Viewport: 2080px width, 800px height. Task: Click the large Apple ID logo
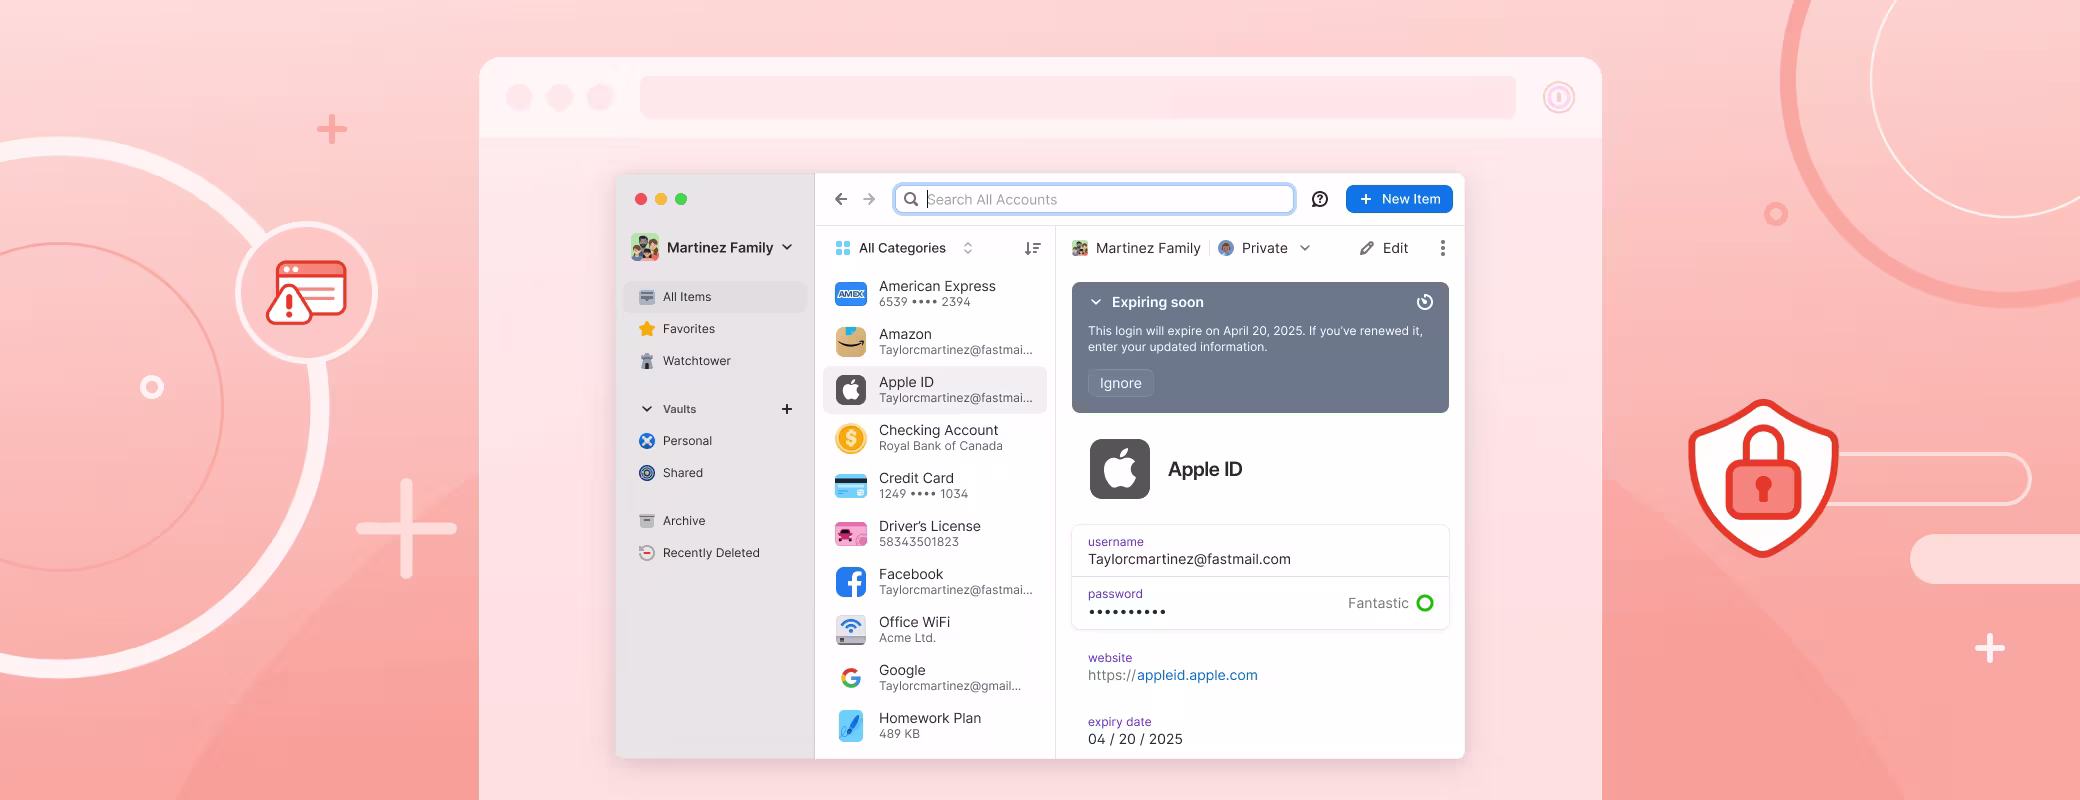pos(1120,469)
